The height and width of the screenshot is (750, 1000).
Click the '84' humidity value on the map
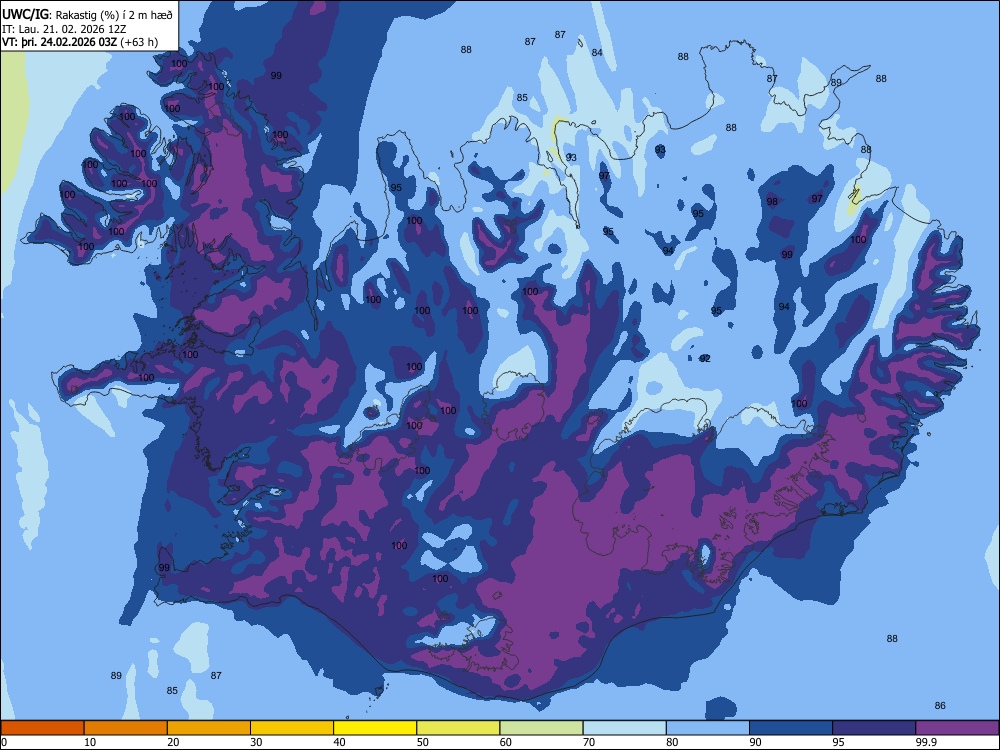tap(597, 53)
